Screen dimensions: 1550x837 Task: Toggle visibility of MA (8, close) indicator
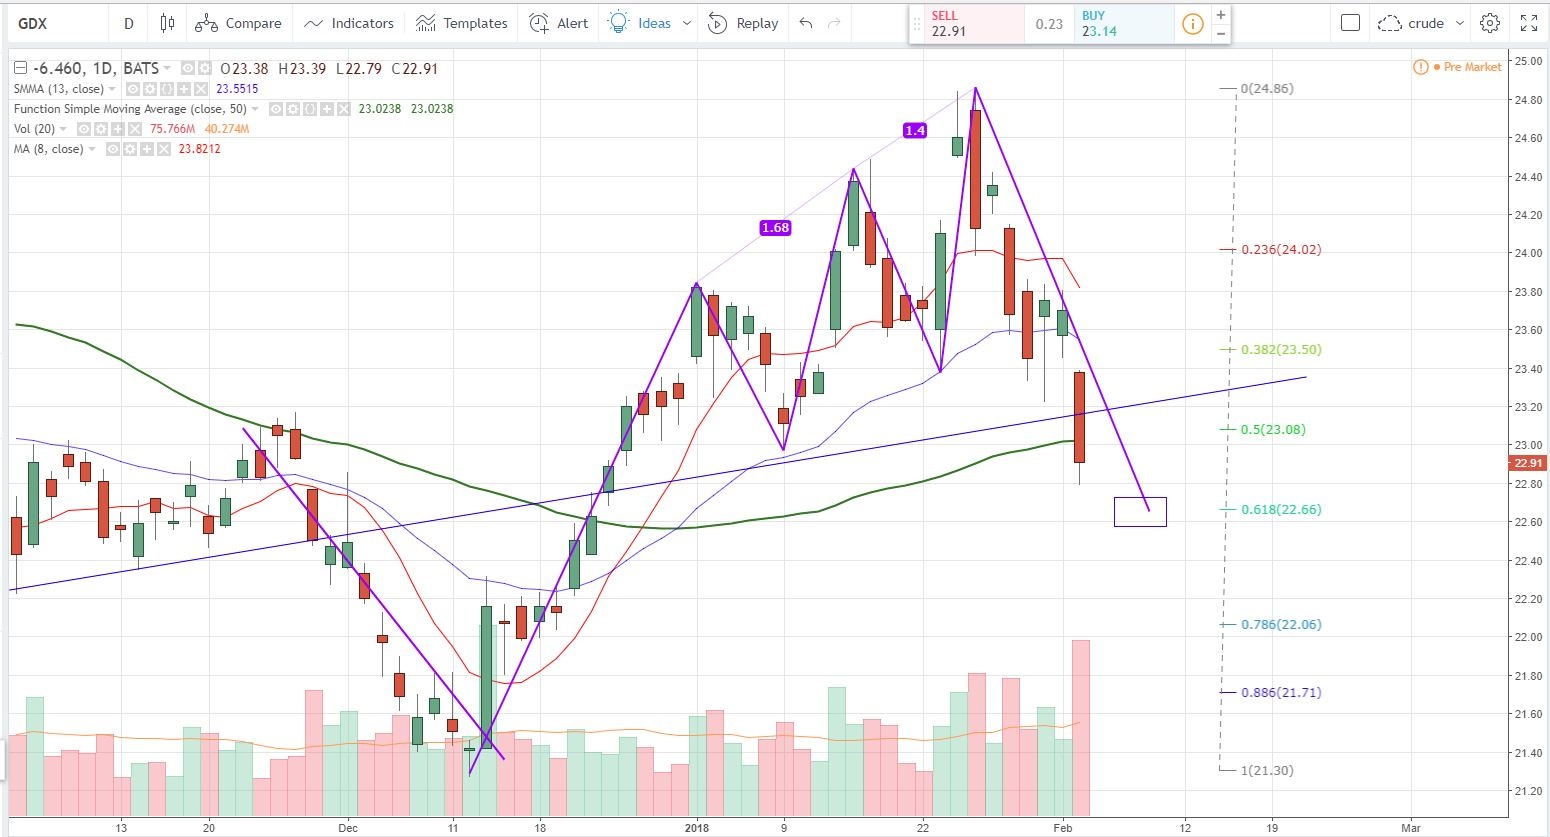pyautogui.click(x=113, y=149)
